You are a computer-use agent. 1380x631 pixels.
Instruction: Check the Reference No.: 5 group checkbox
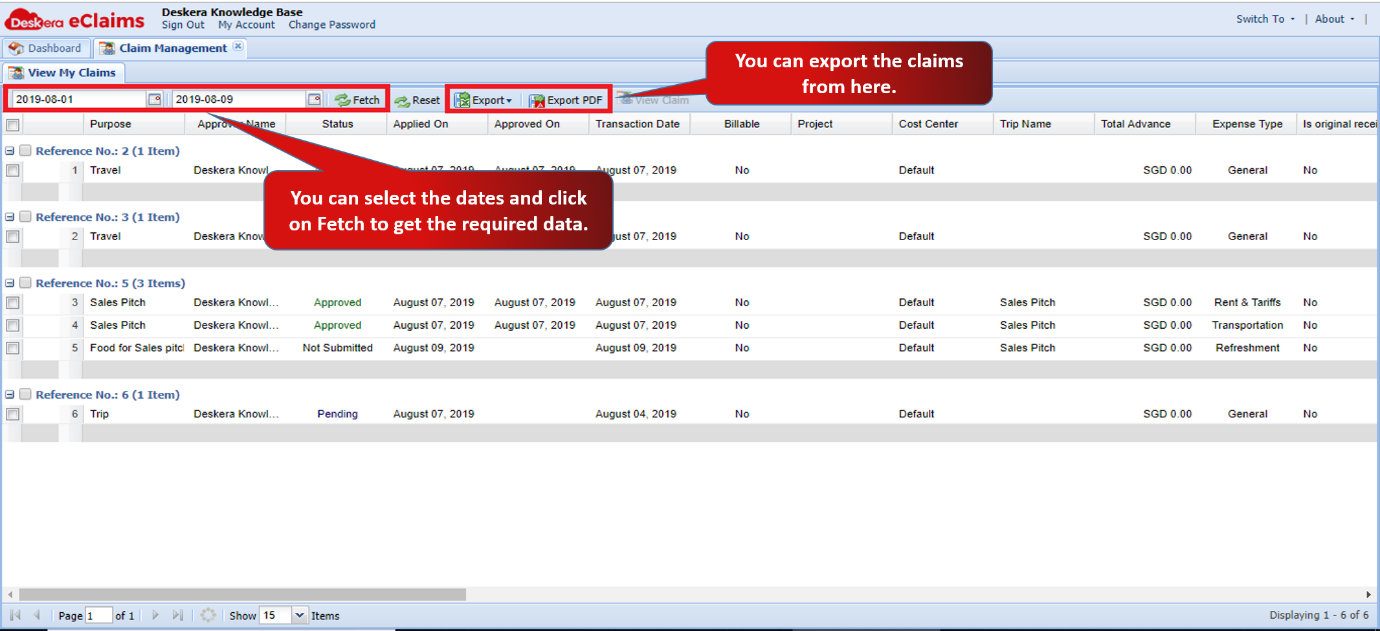coord(25,283)
